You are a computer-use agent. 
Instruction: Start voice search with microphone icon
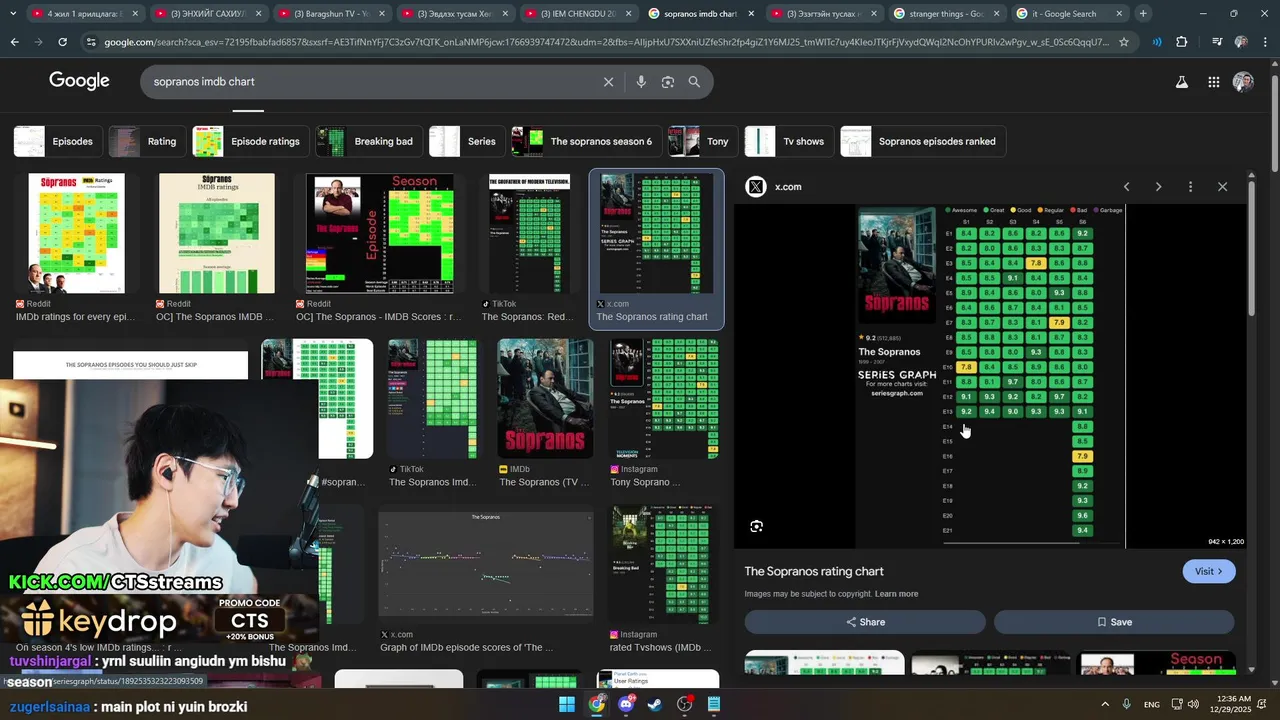[x=641, y=82]
